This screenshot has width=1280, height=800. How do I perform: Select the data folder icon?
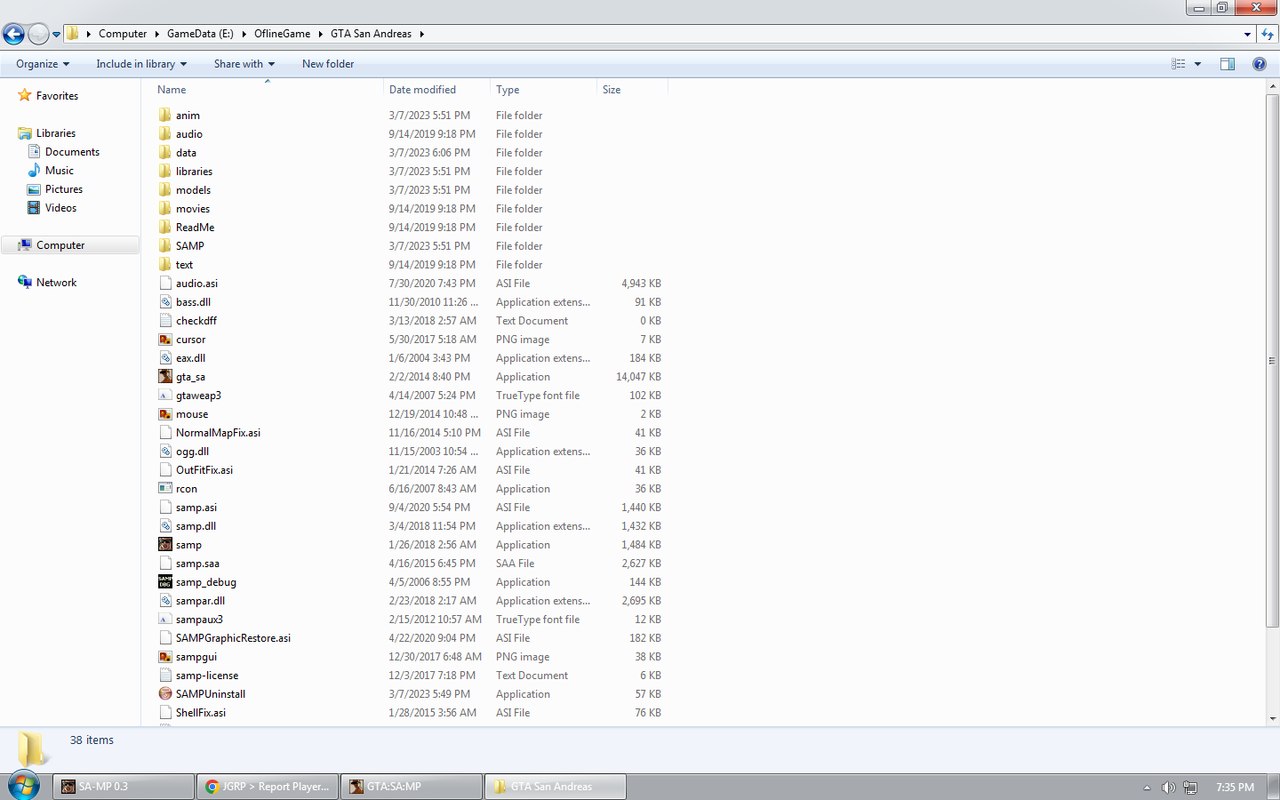166,153
